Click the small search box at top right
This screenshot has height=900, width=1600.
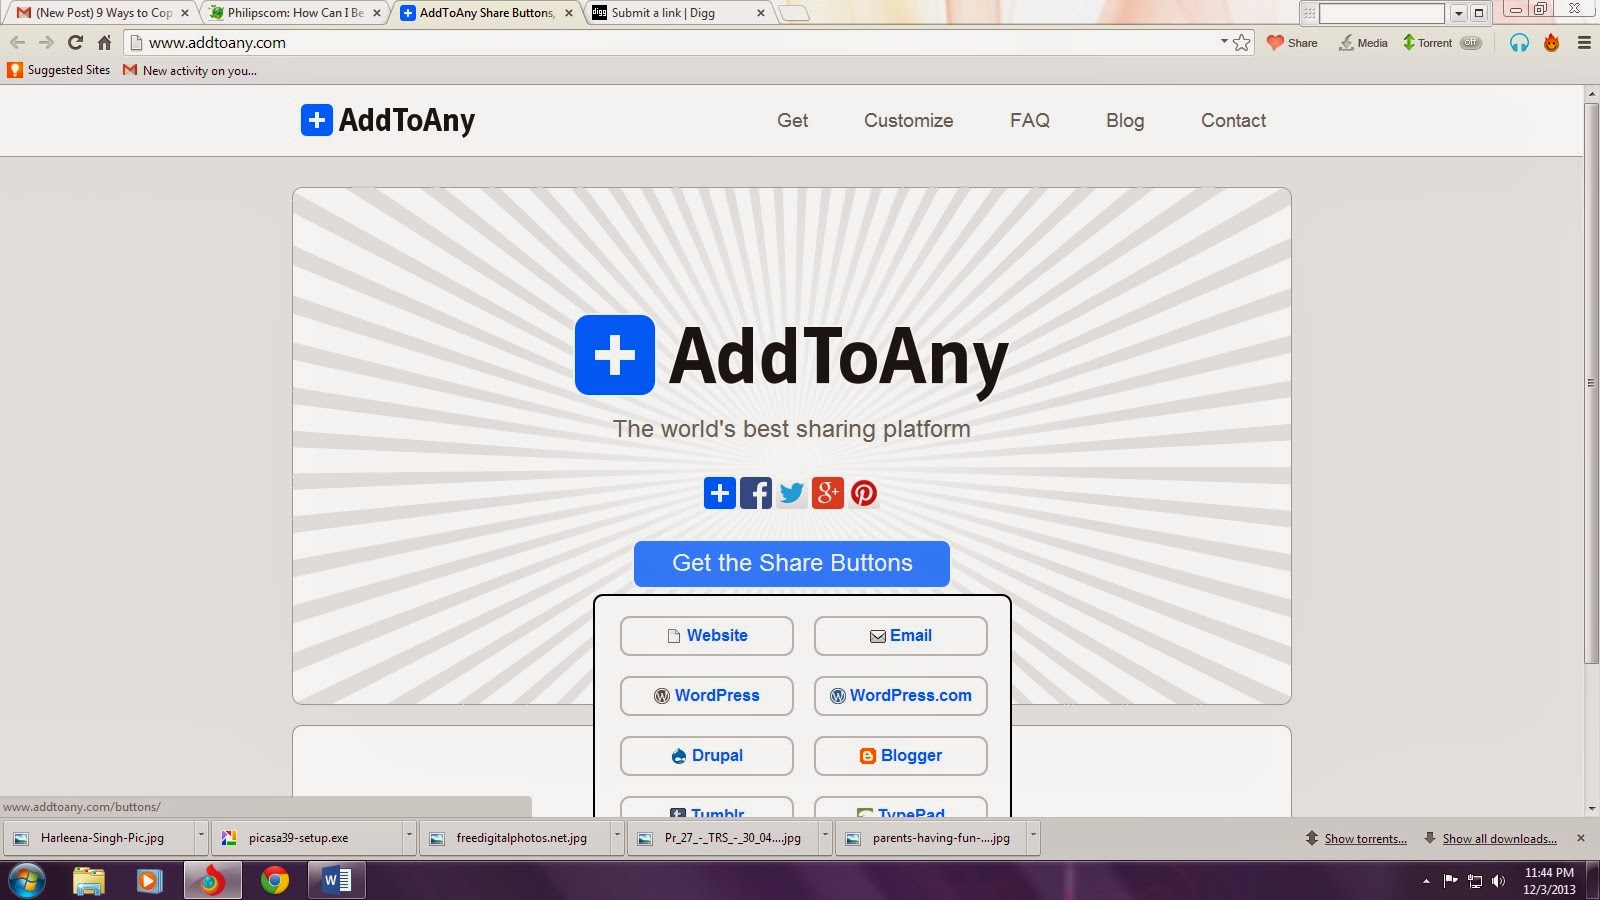point(1381,13)
